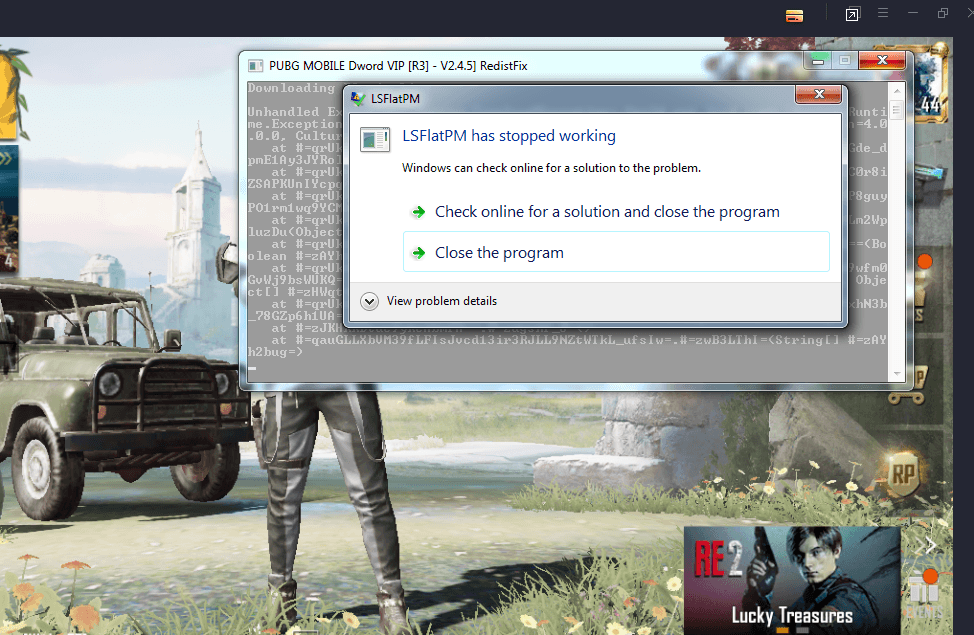
Task: Click the arrow icon beside Close the program
Action: [x=419, y=253]
